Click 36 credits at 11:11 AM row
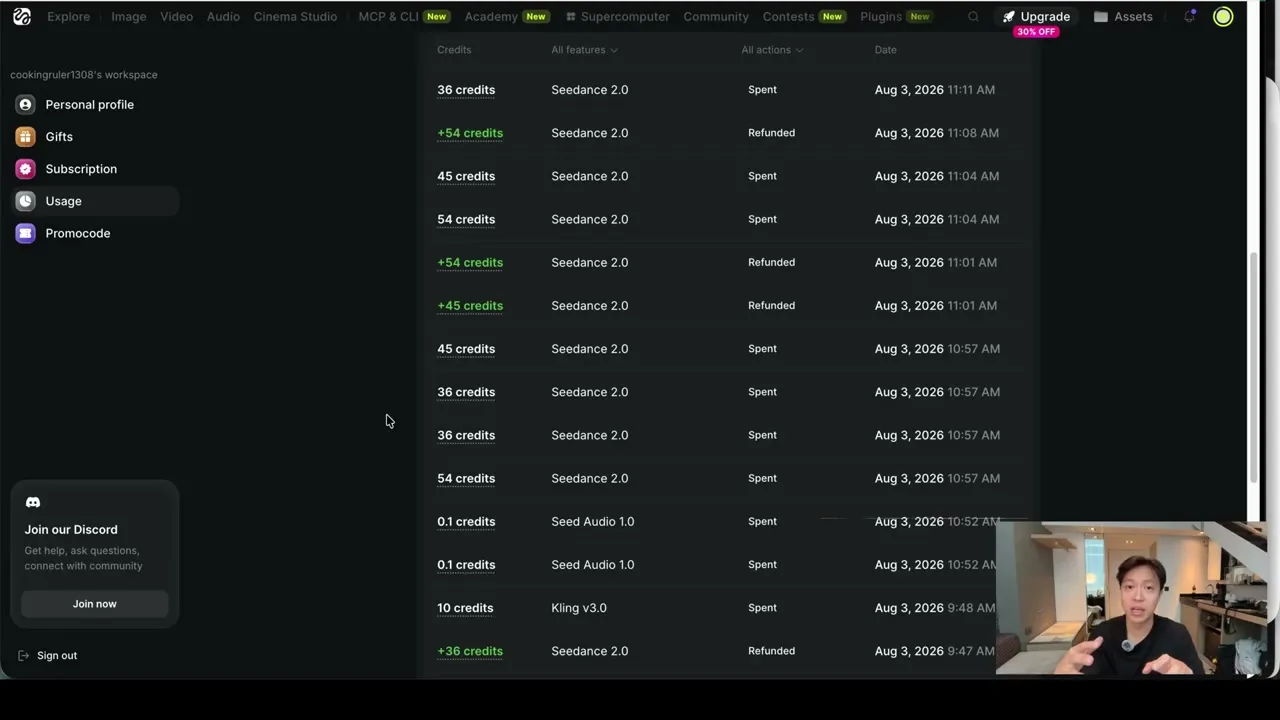Viewport: 1280px width, 720px height. (x=466, y=90)
